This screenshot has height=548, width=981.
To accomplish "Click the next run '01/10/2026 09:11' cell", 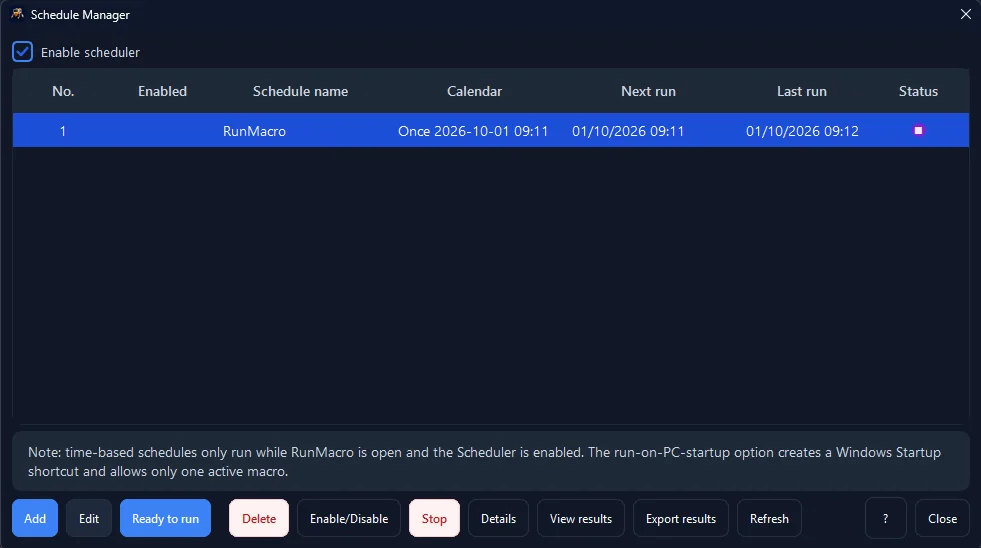I will point(628,131).
